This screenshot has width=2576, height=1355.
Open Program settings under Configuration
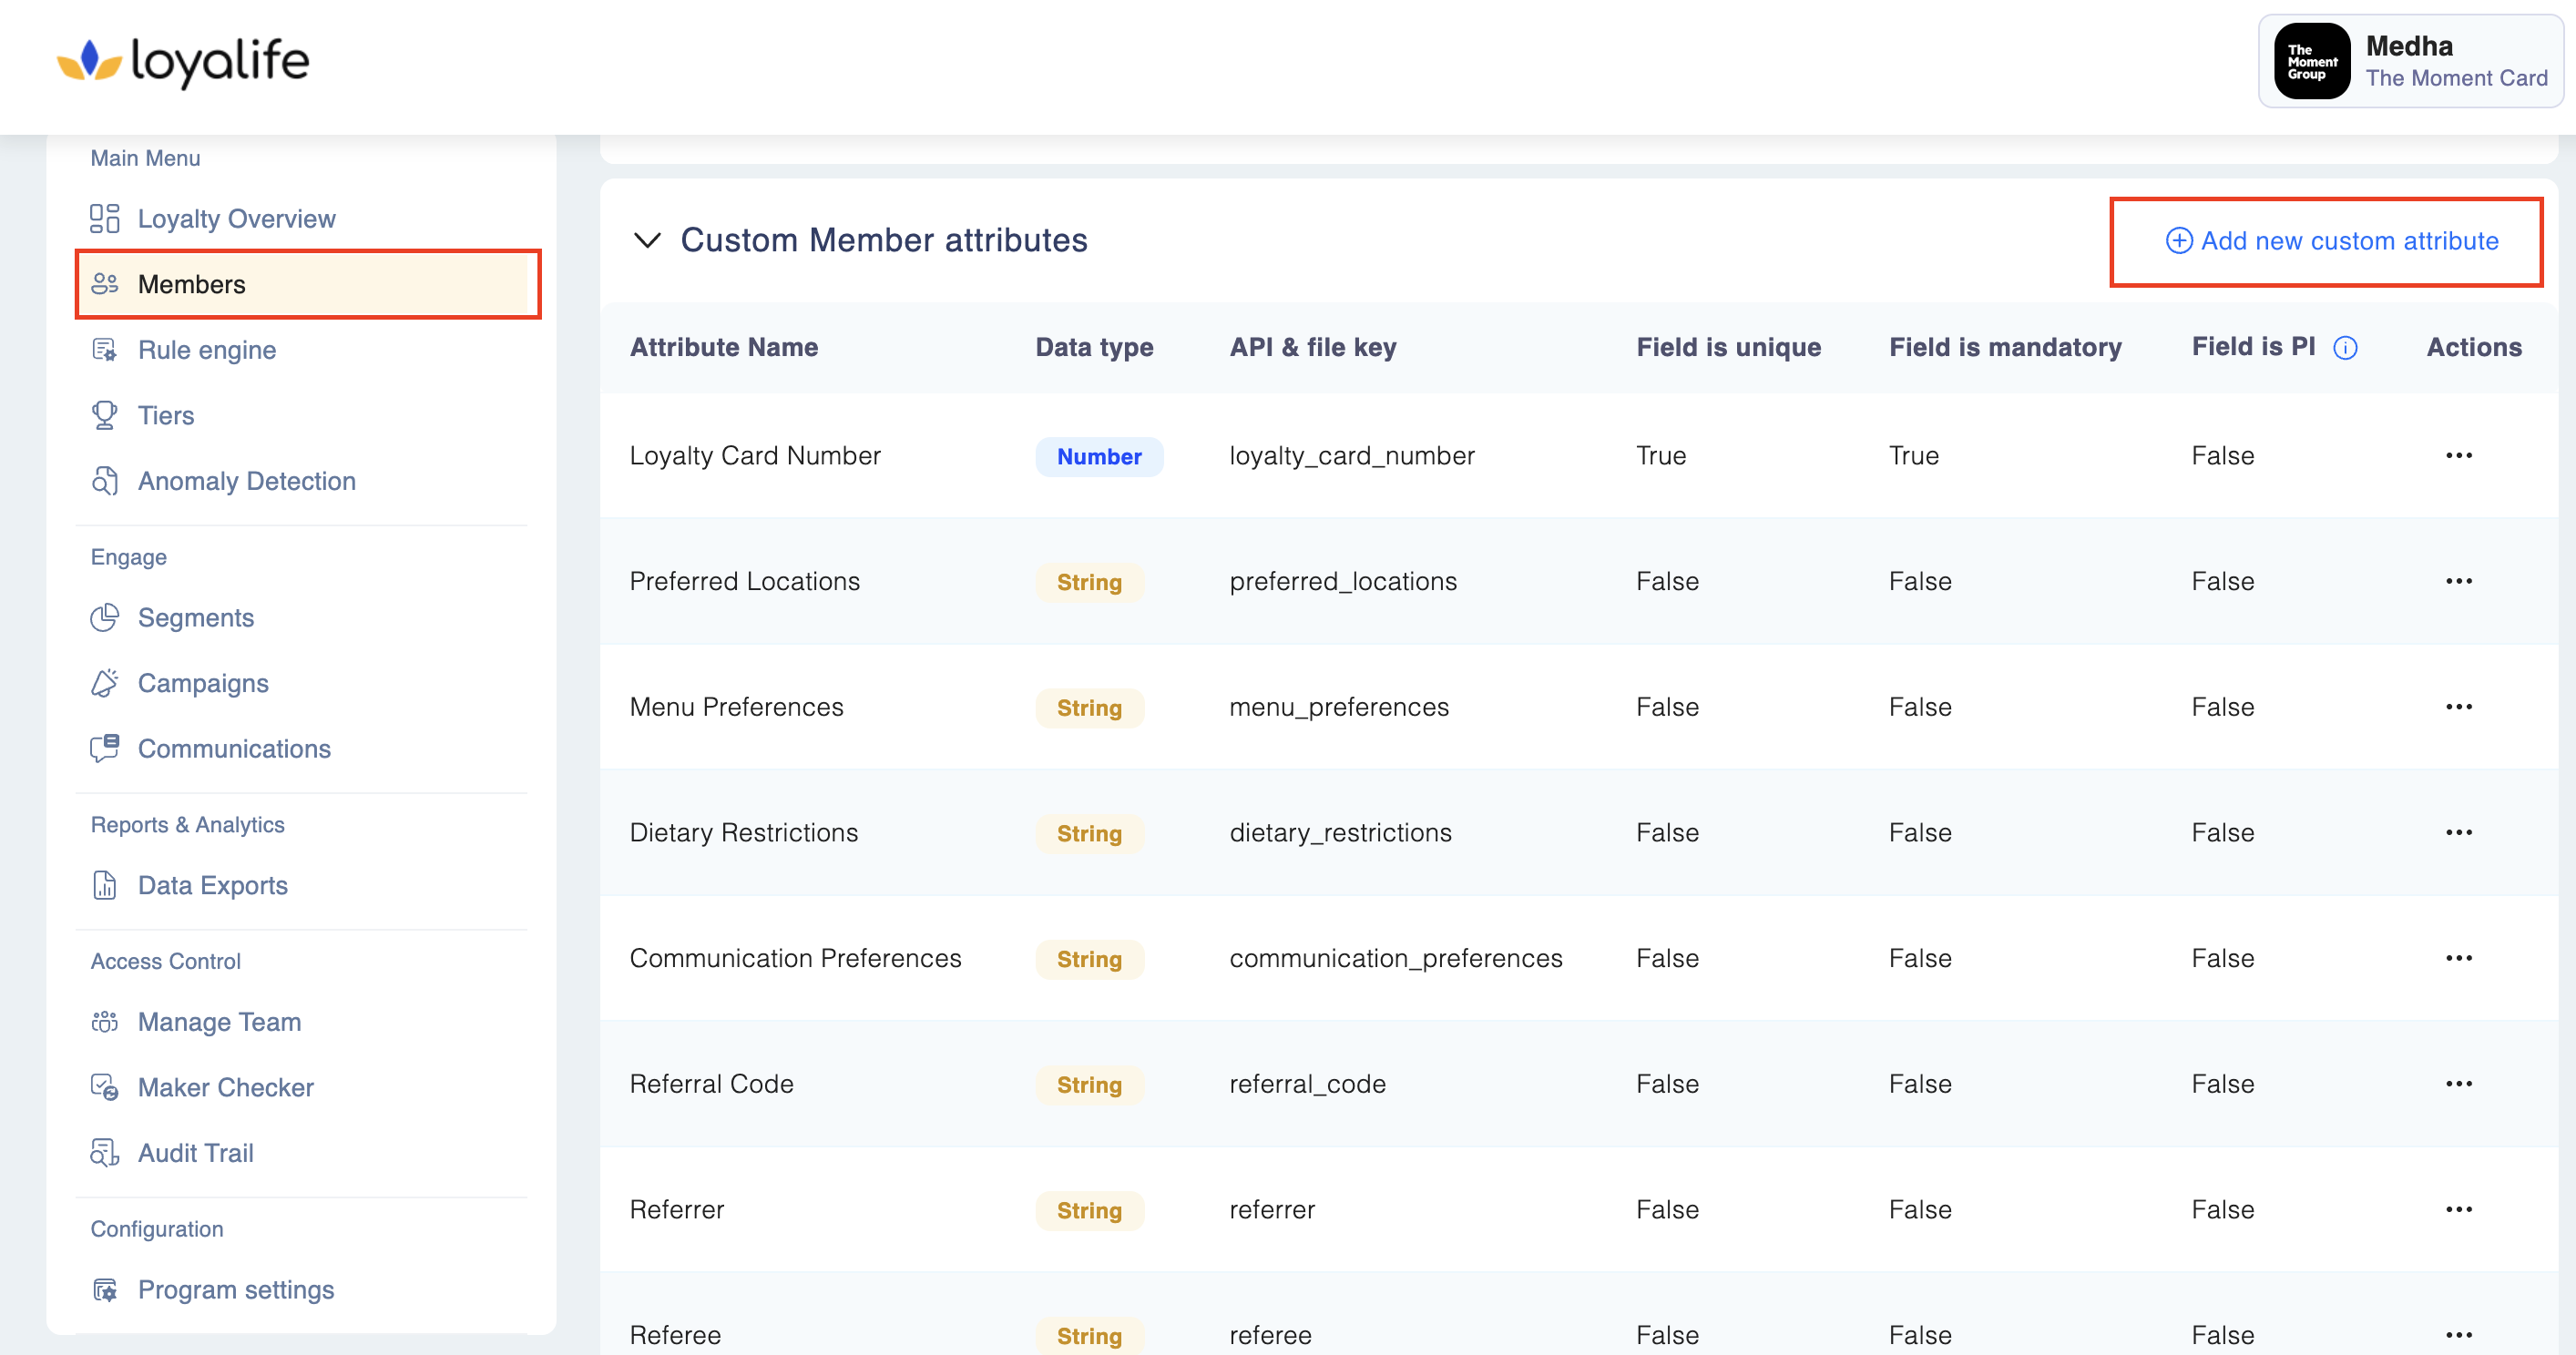235,1289
